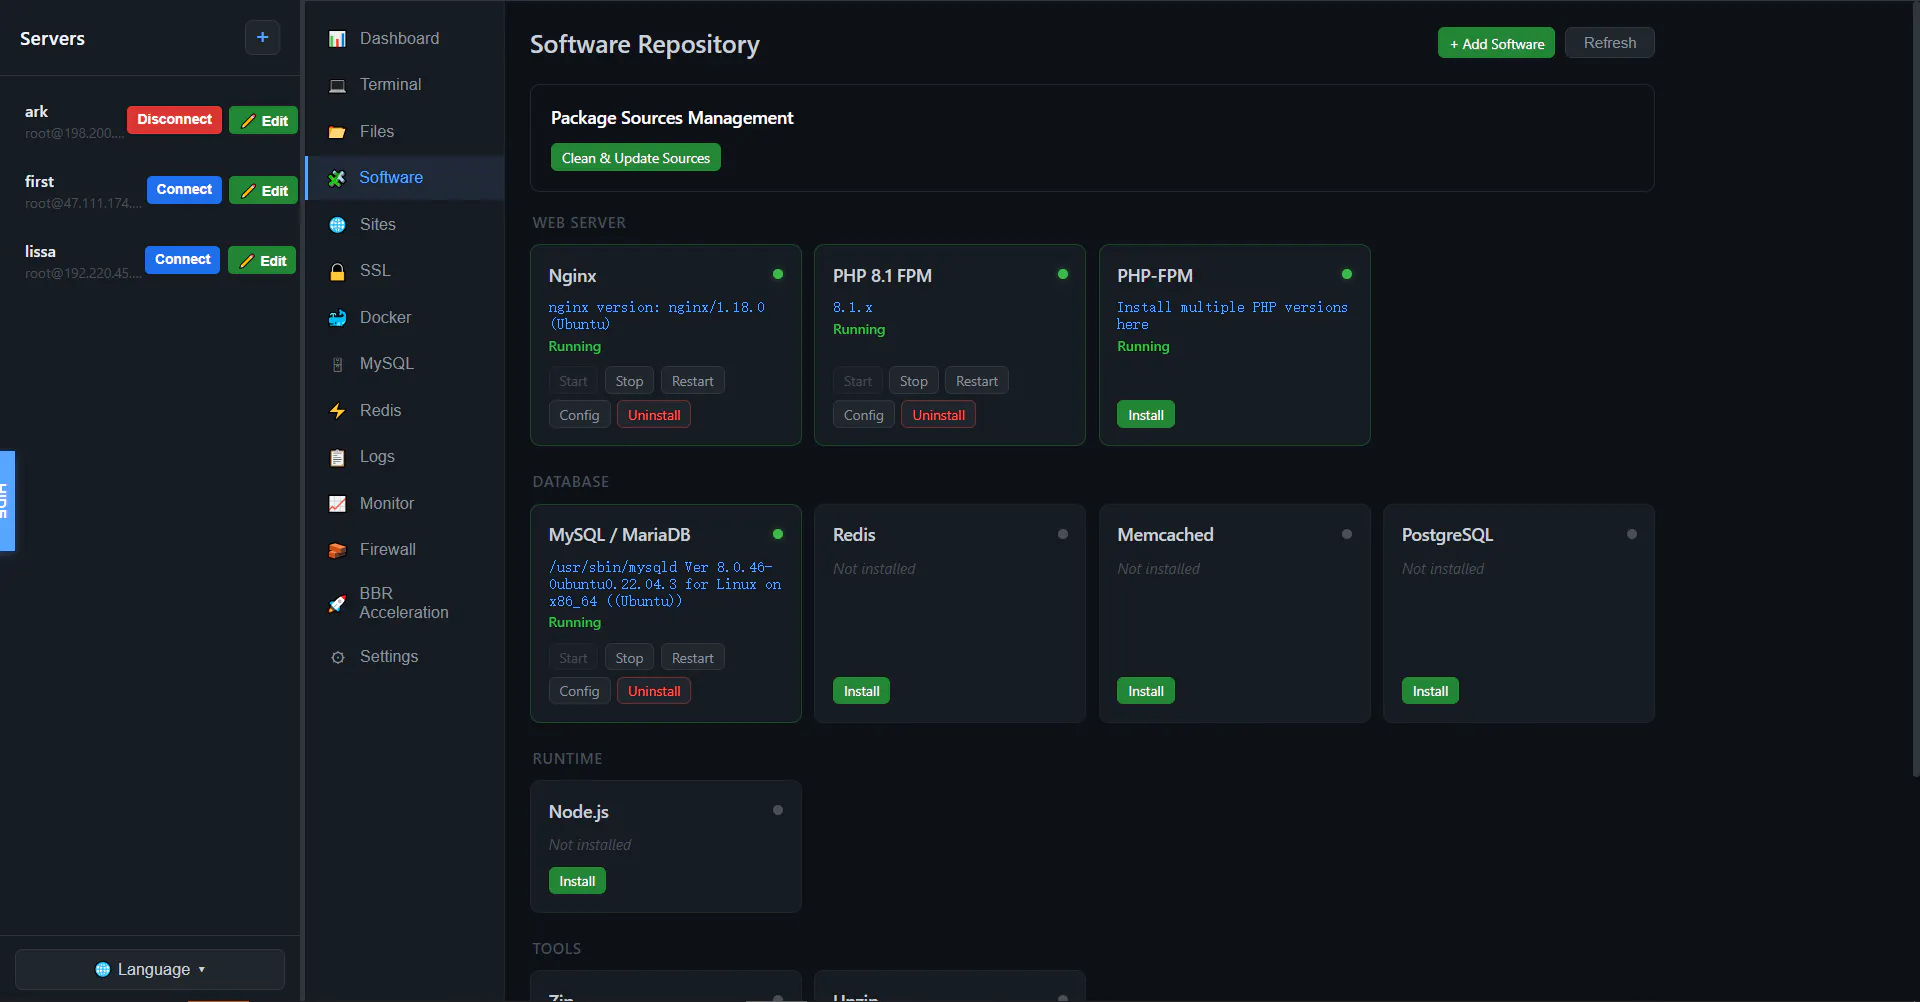Image resolution: width=1920 pixels, height=1002 pixels.
Task: Install Memcached
Action: pos(1146,691)
